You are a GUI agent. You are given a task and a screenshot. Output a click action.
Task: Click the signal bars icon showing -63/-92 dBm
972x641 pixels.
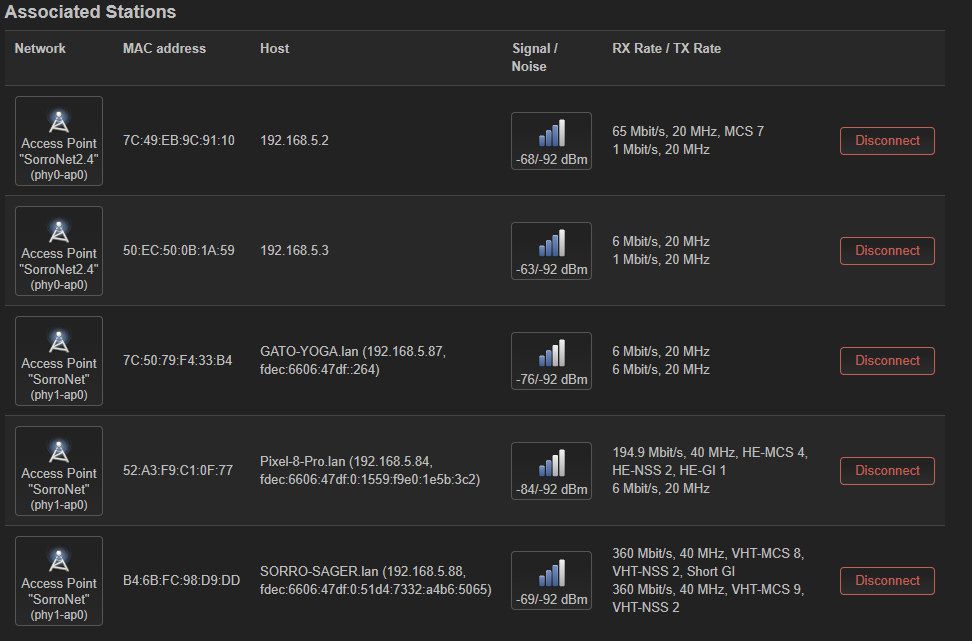click(x=551, y=250)
